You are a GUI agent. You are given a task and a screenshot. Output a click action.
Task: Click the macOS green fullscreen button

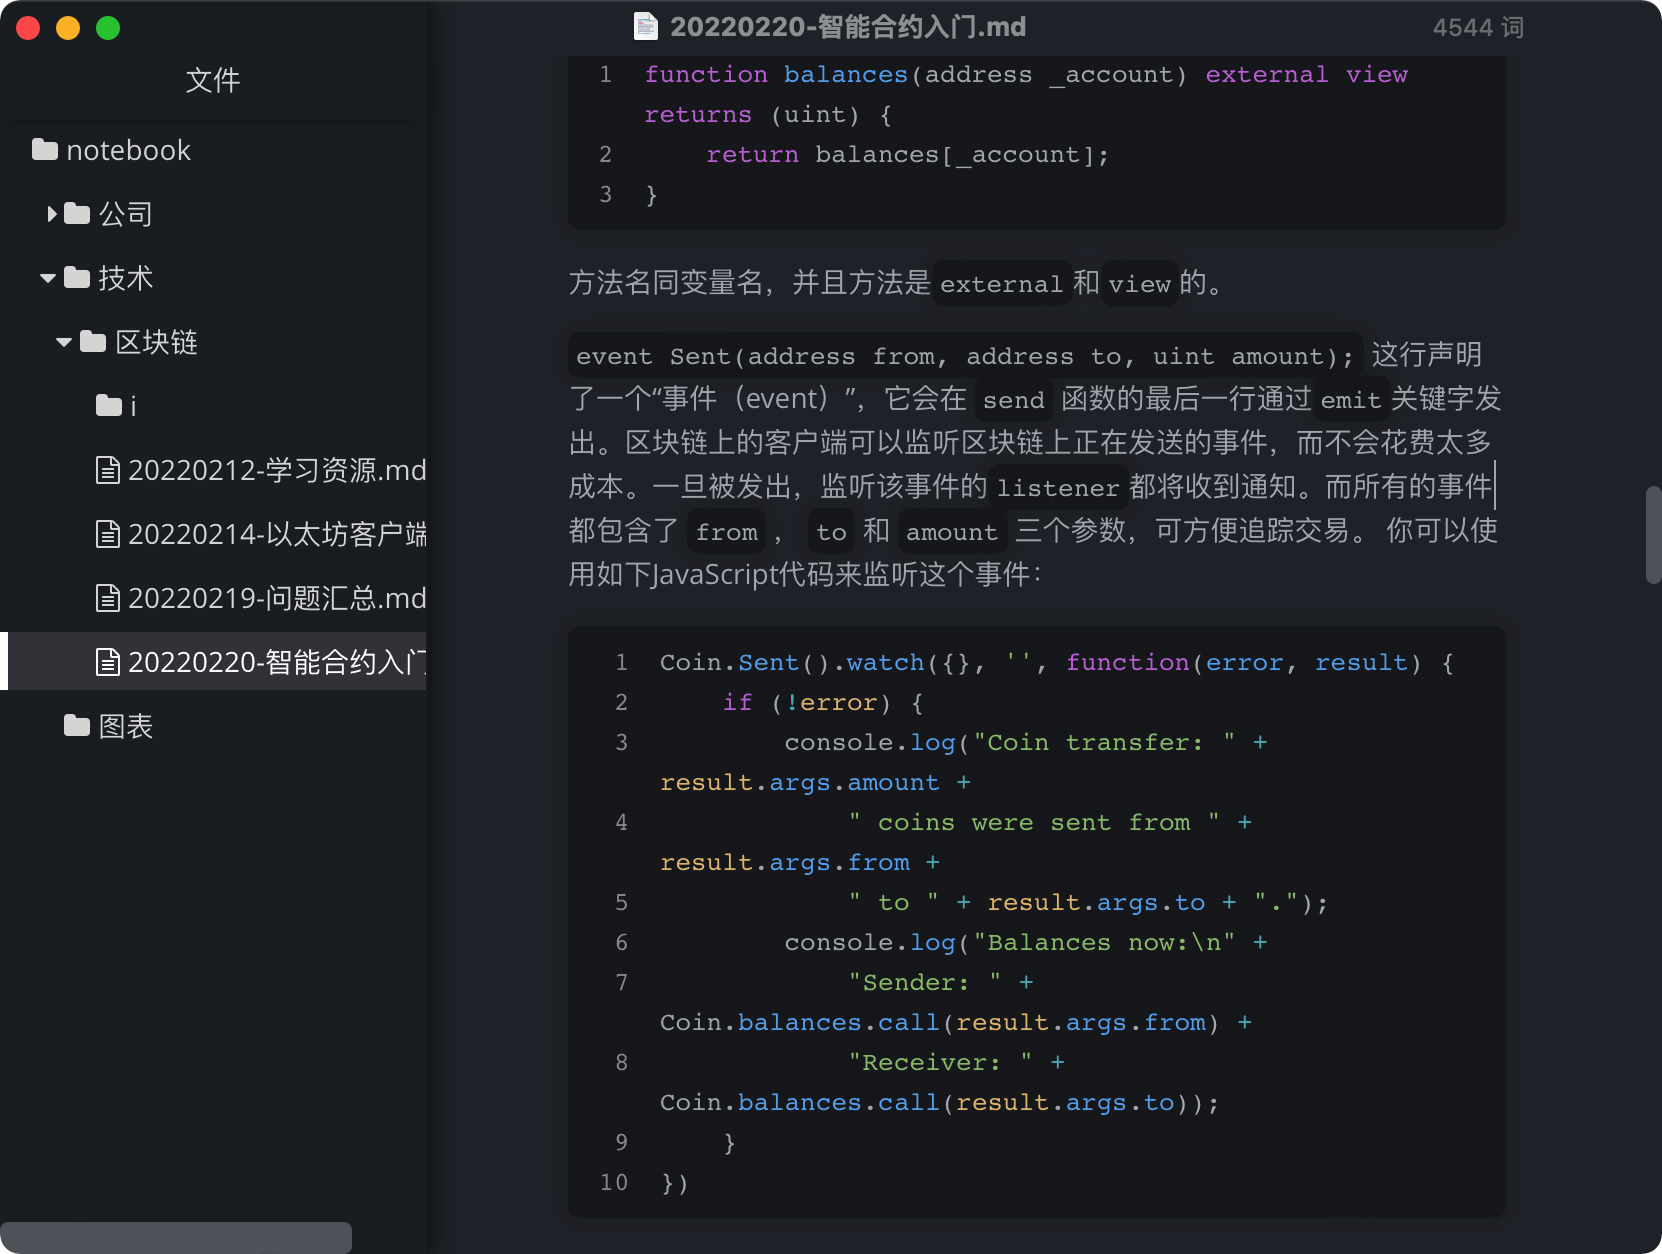(x=108, y=28)
